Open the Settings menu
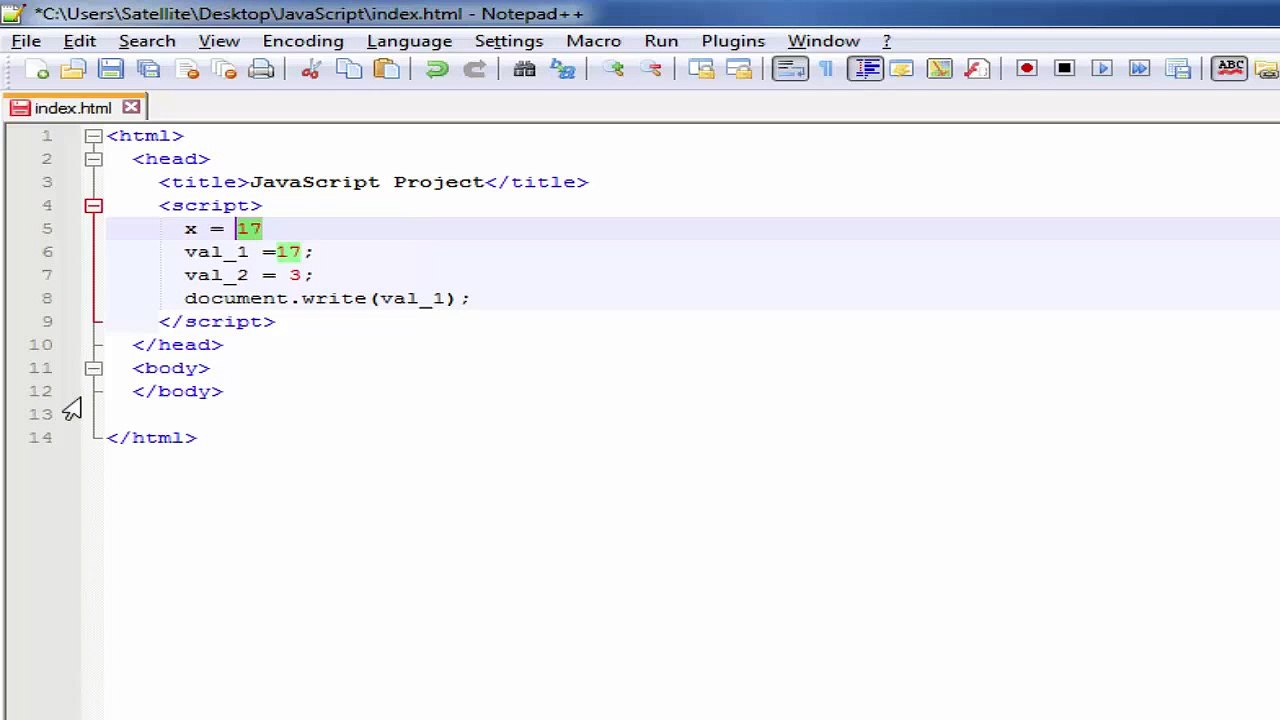 point(509,41)
